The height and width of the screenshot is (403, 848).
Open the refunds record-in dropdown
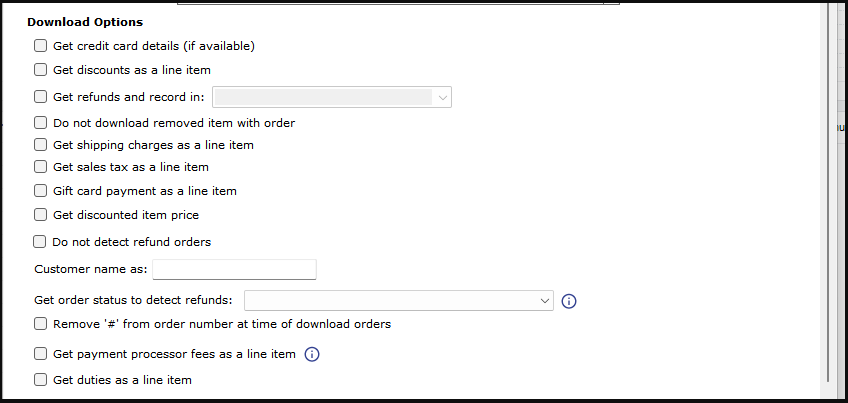(332, 97)
